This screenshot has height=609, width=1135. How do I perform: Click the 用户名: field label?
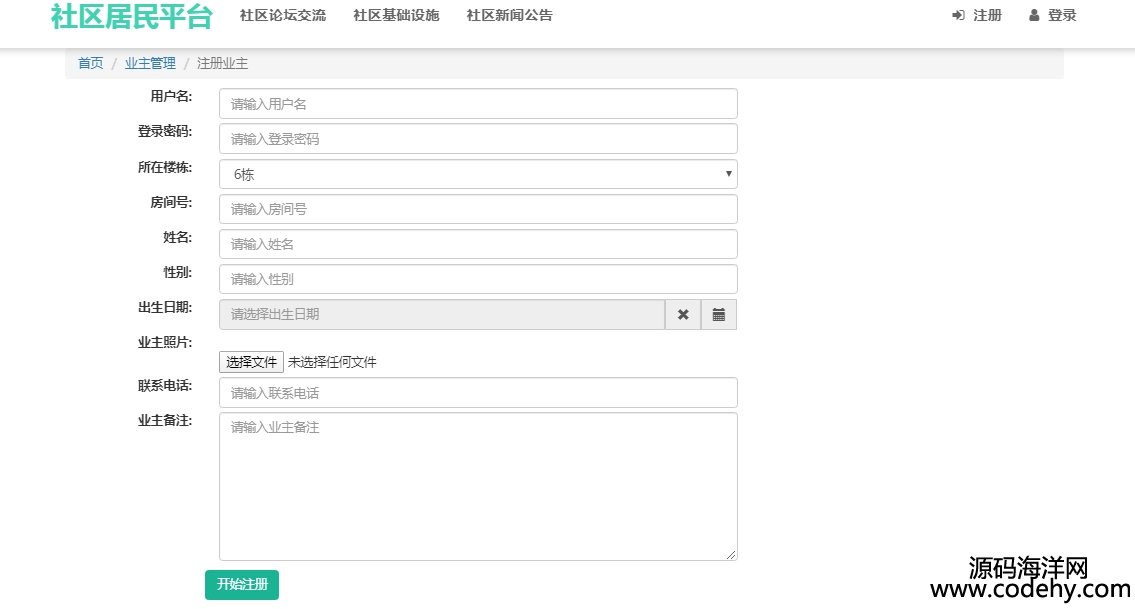171,96
